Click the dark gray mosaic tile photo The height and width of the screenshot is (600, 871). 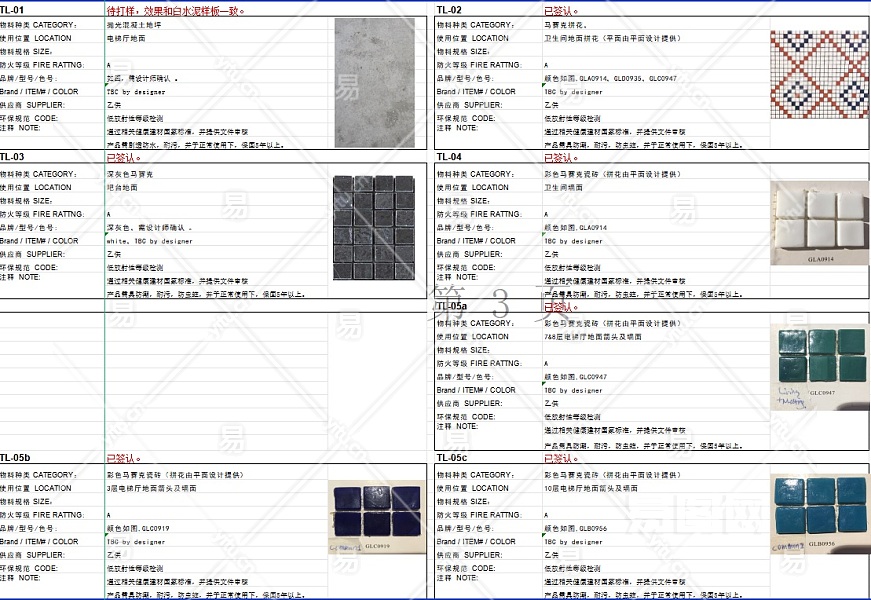[x=372, y=228]
